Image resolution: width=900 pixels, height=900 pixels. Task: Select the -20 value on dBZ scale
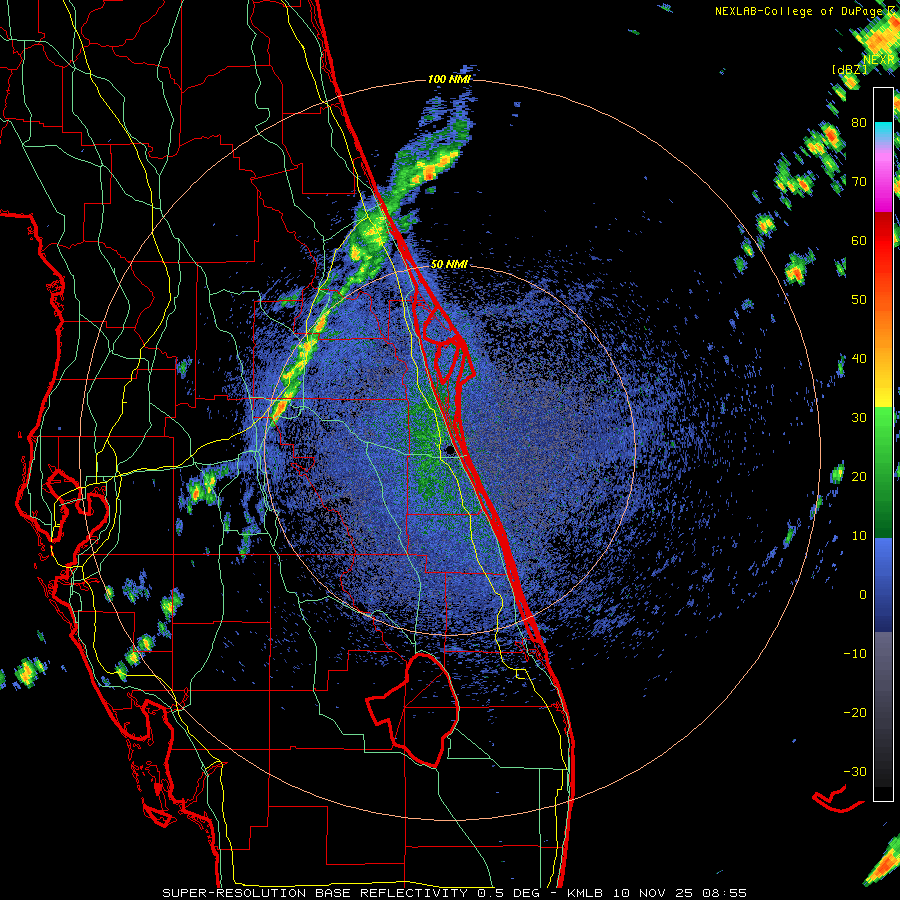tap(855, 712)
